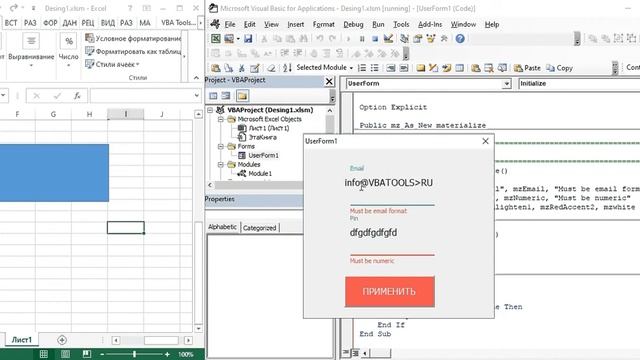Click Normal view icon in Excel status bar
Screen dimensions: 640x360
pyautogui.click(x=44, y=354)
